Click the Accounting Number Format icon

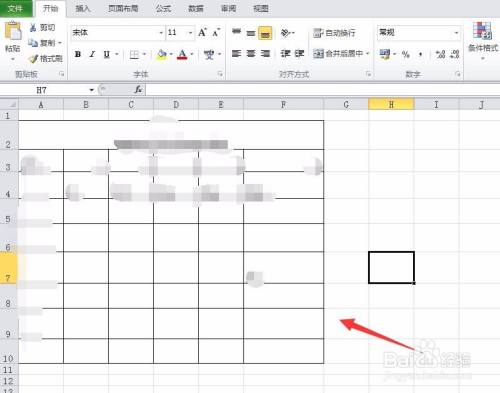(x=385, y=54)
